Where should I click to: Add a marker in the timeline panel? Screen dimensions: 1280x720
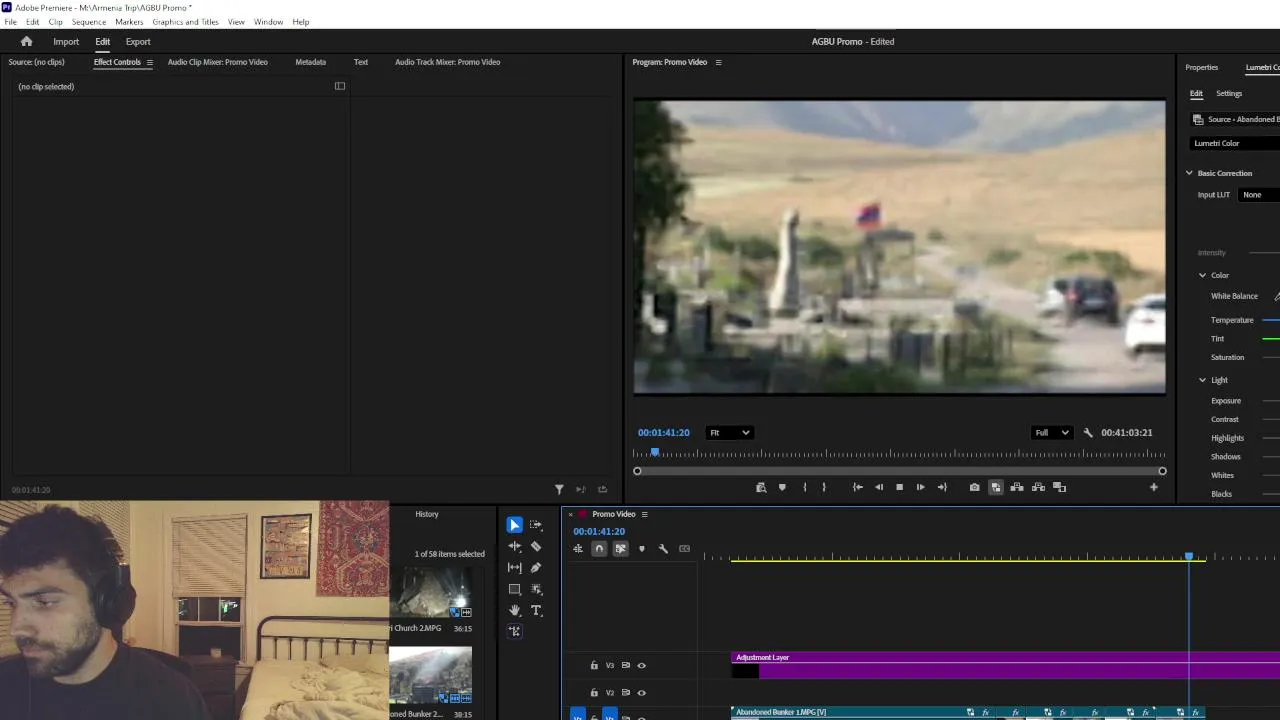point(641,548)
